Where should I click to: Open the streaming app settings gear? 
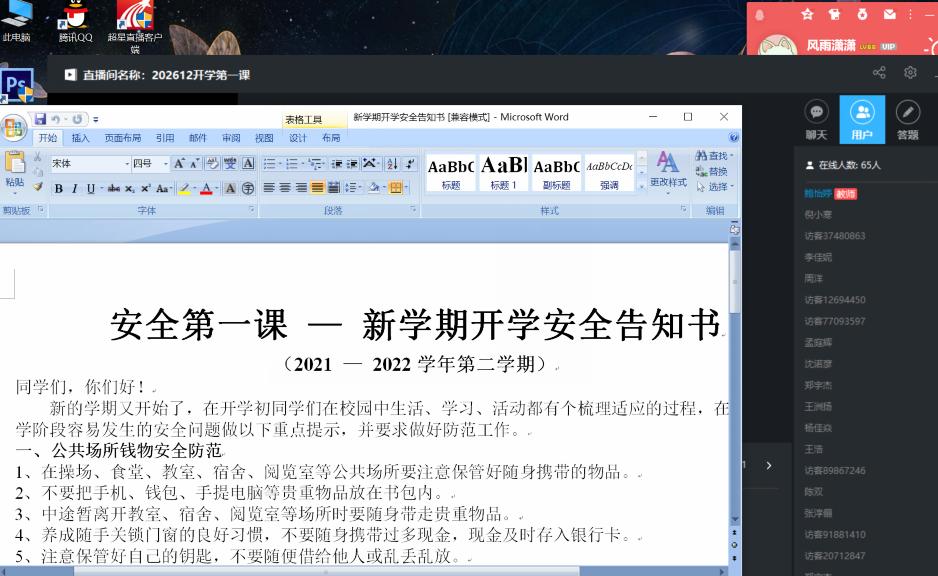(x=910, y=72)
